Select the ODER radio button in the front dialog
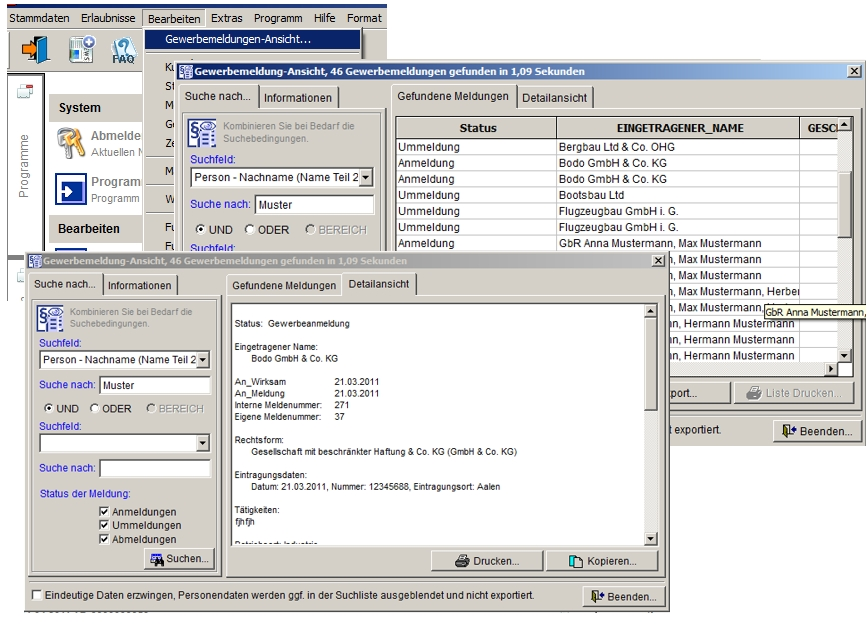The height and width of the screenshot is (628, 868). [95, 408]
